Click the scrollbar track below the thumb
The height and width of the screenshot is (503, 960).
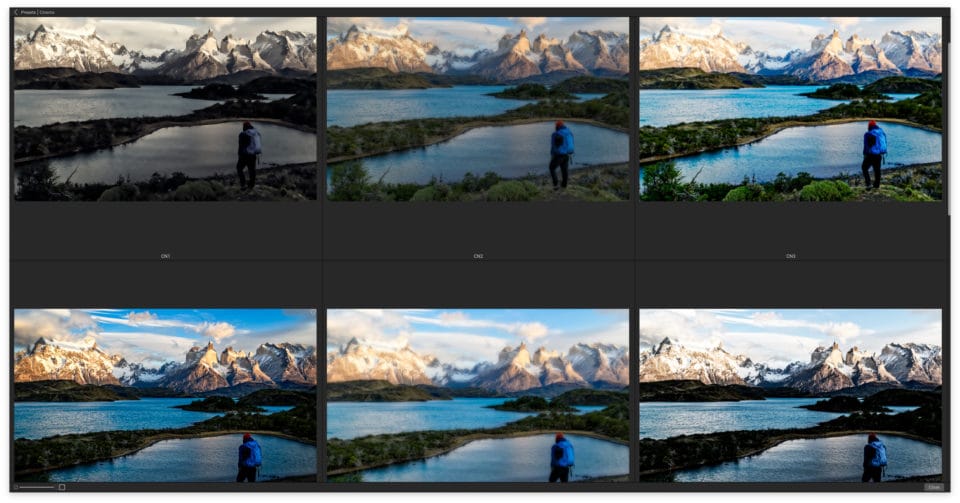point(947,350)
